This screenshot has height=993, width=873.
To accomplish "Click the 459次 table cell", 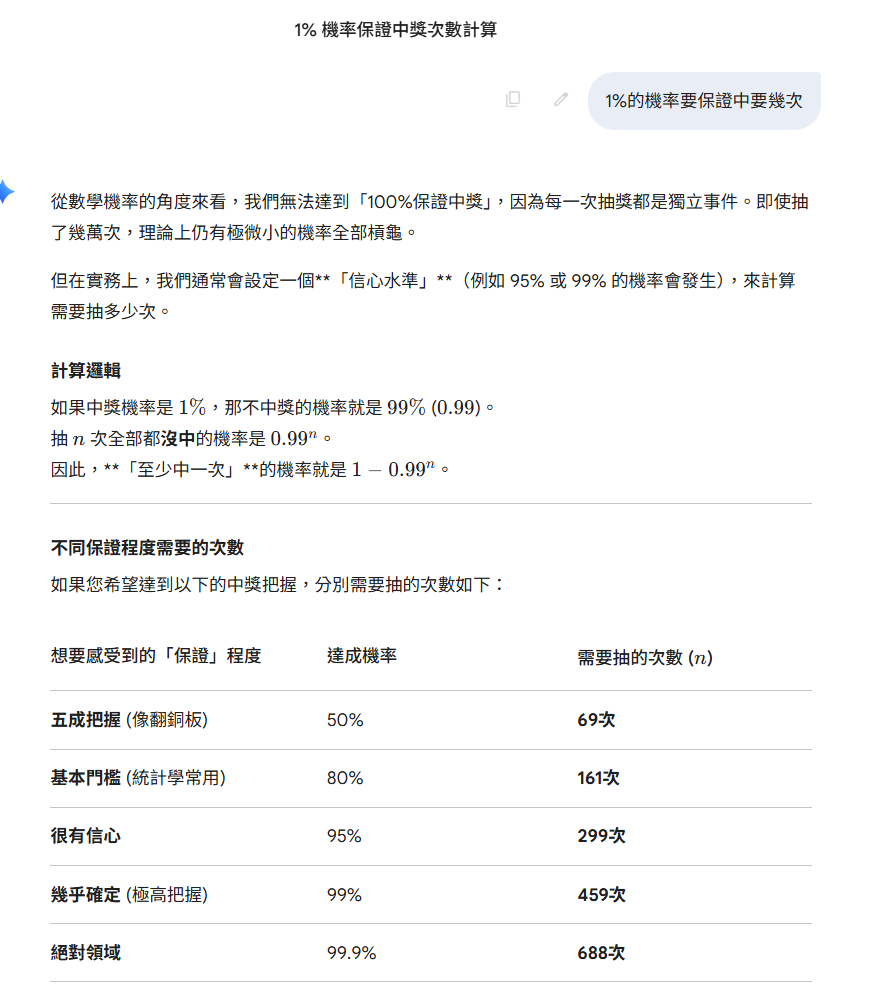I will tap(601, 895).
